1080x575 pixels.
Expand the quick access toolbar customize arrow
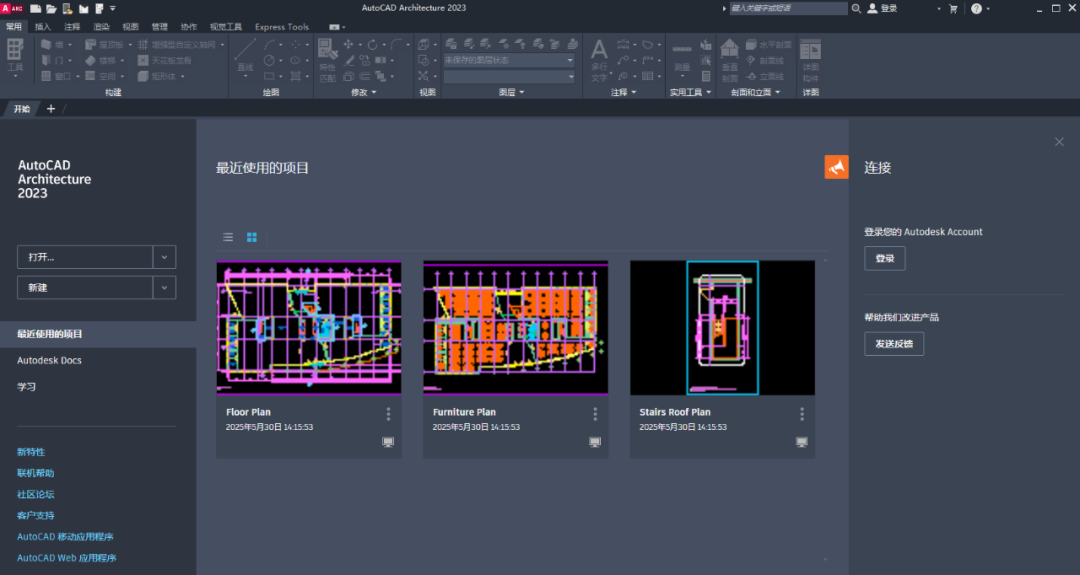coord(113,8)
